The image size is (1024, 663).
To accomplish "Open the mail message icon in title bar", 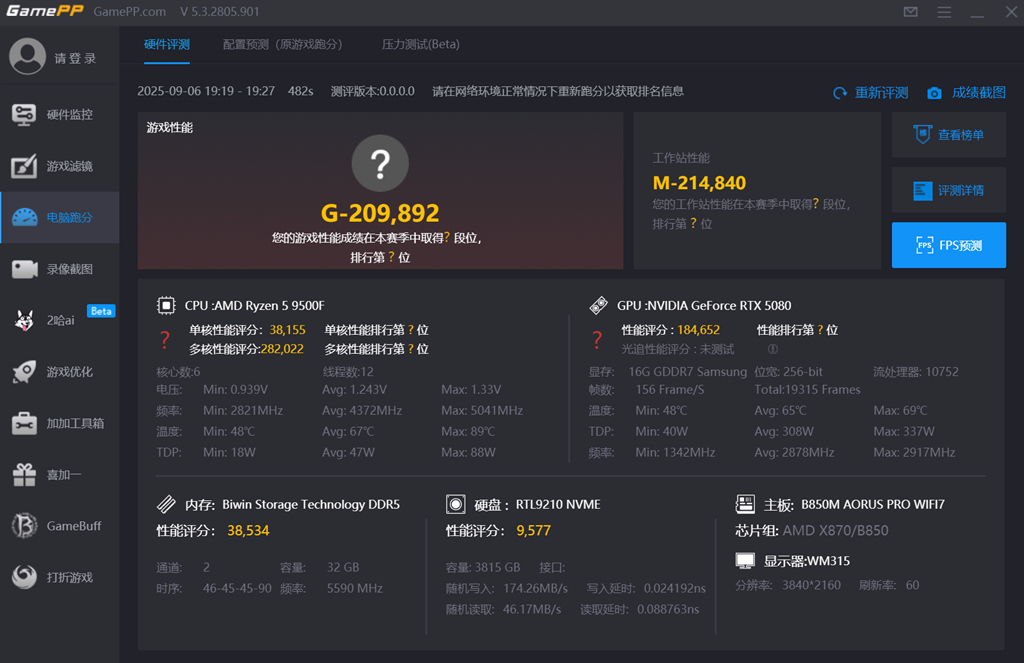I will pos(910,12).
